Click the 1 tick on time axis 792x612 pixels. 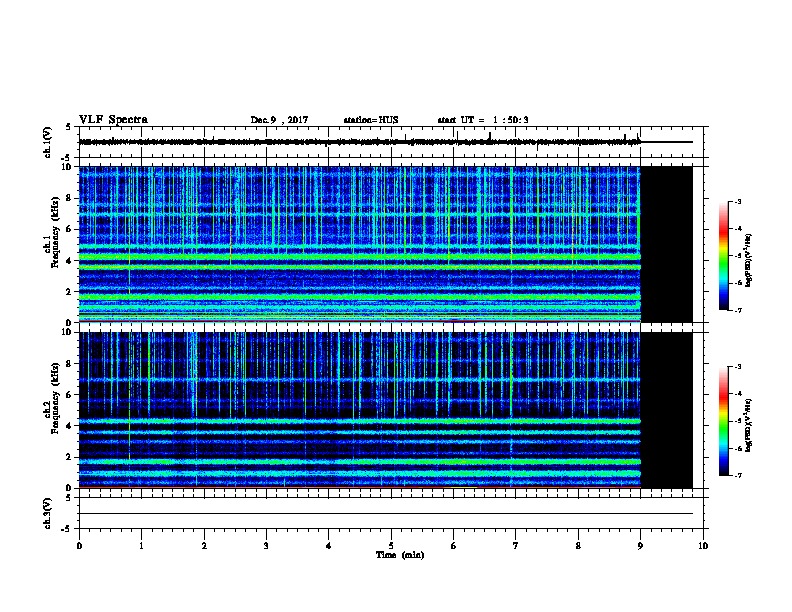click(x=142, y=546)
